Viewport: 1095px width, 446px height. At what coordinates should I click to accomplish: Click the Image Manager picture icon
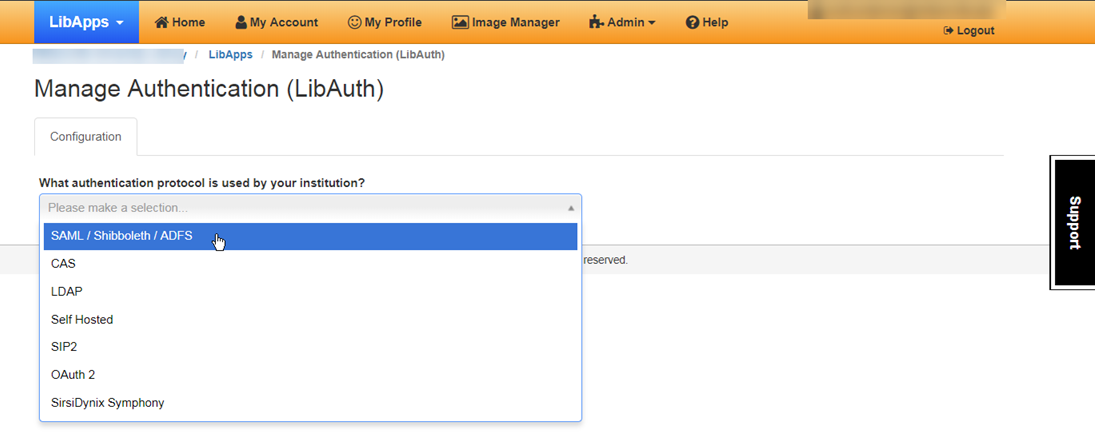[460, 22]
